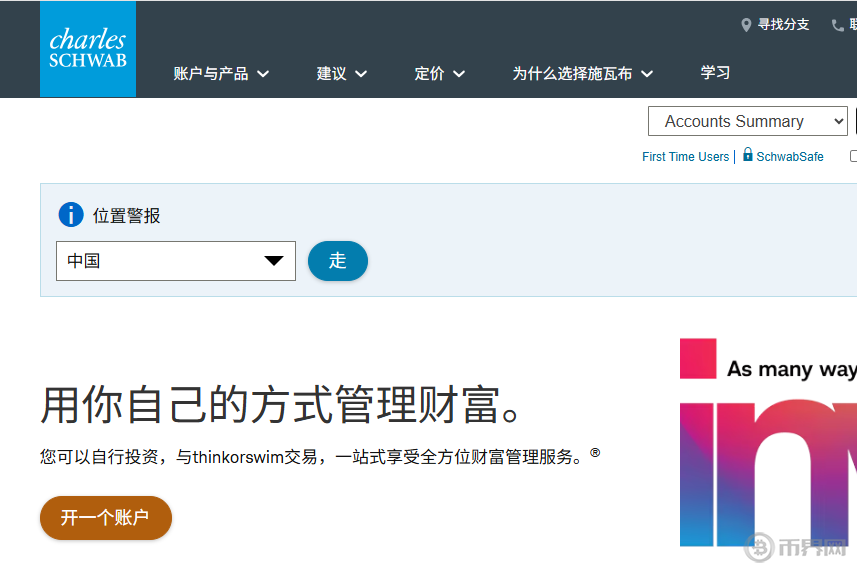Click the As many ways banner image
This screenshot has height=575, width=857.
pos(768,443)
